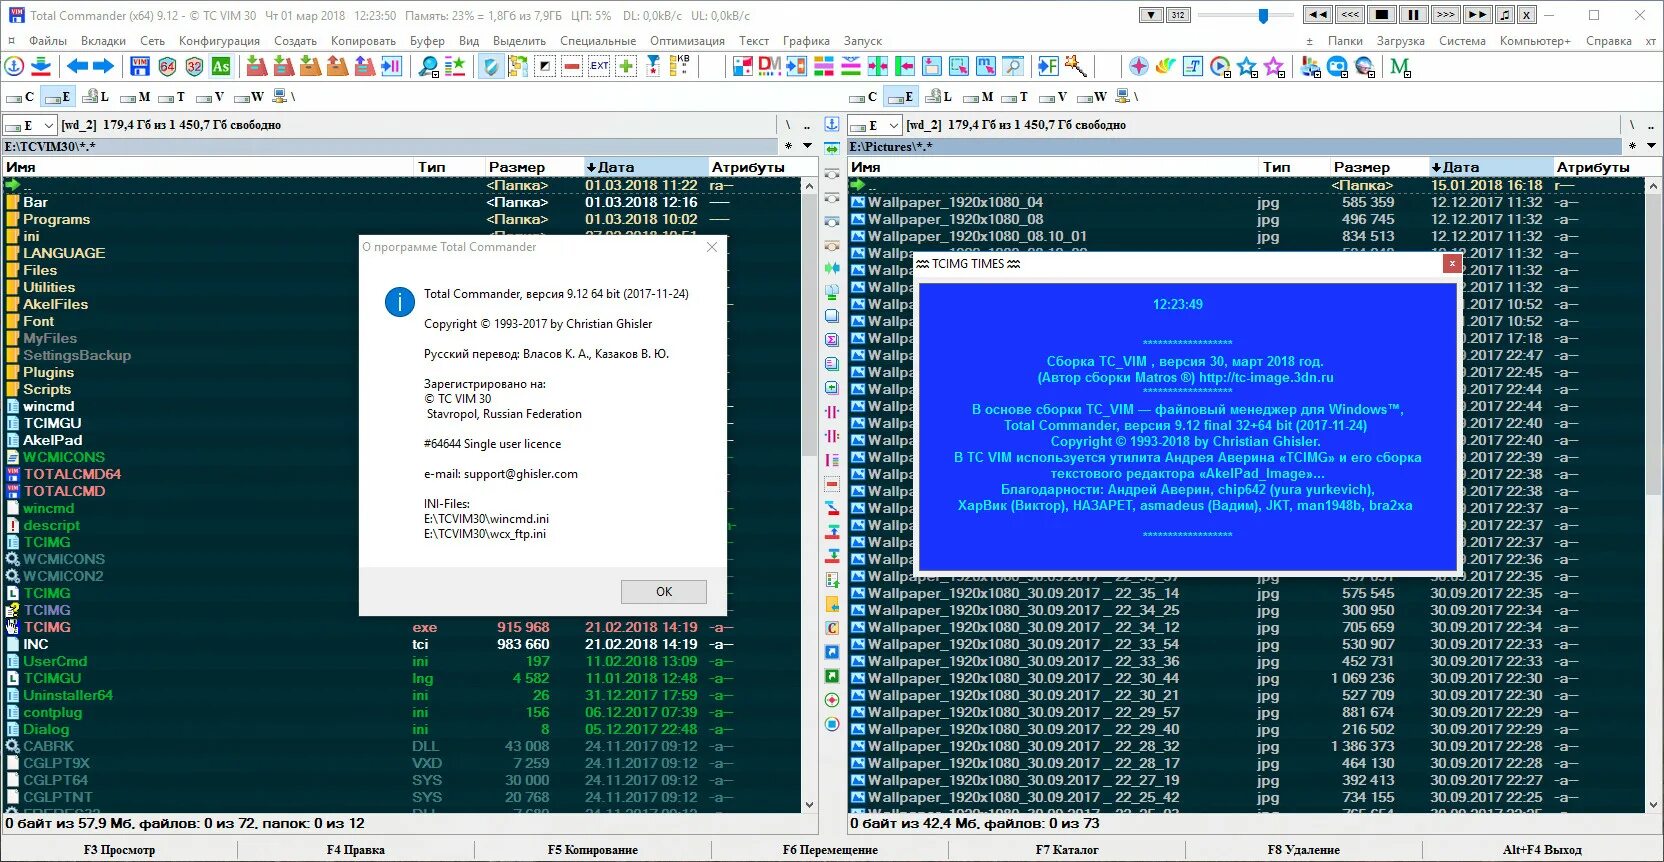Viewport: 1664px width, 862px height.
Task: Open the Оптимизация menu
Action: coord(687,41)
